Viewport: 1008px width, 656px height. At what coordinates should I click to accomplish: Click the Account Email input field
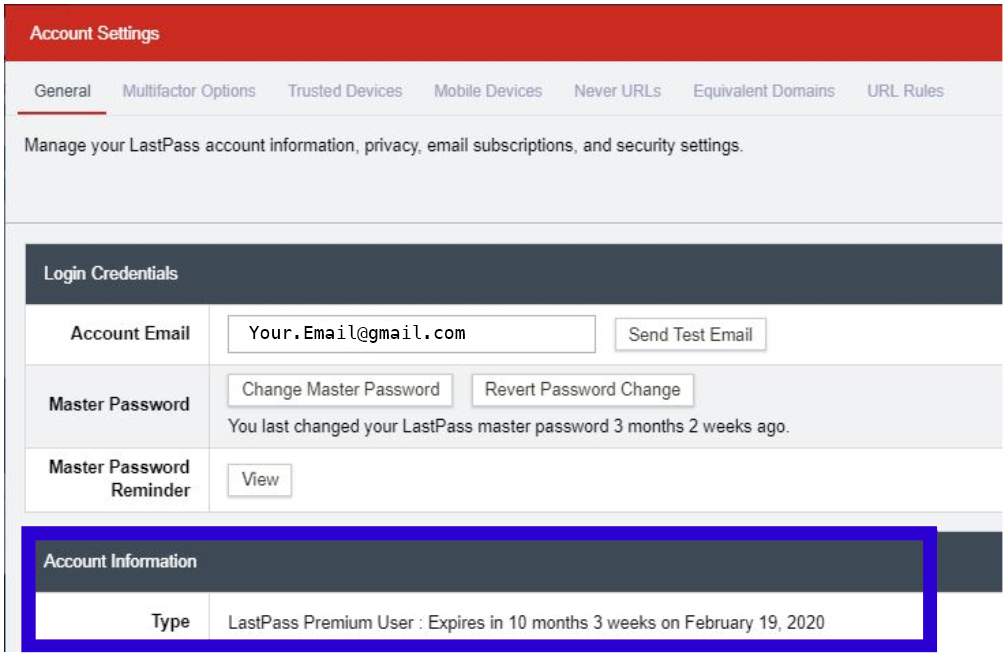pyautogui.click(x=411, y=334)
